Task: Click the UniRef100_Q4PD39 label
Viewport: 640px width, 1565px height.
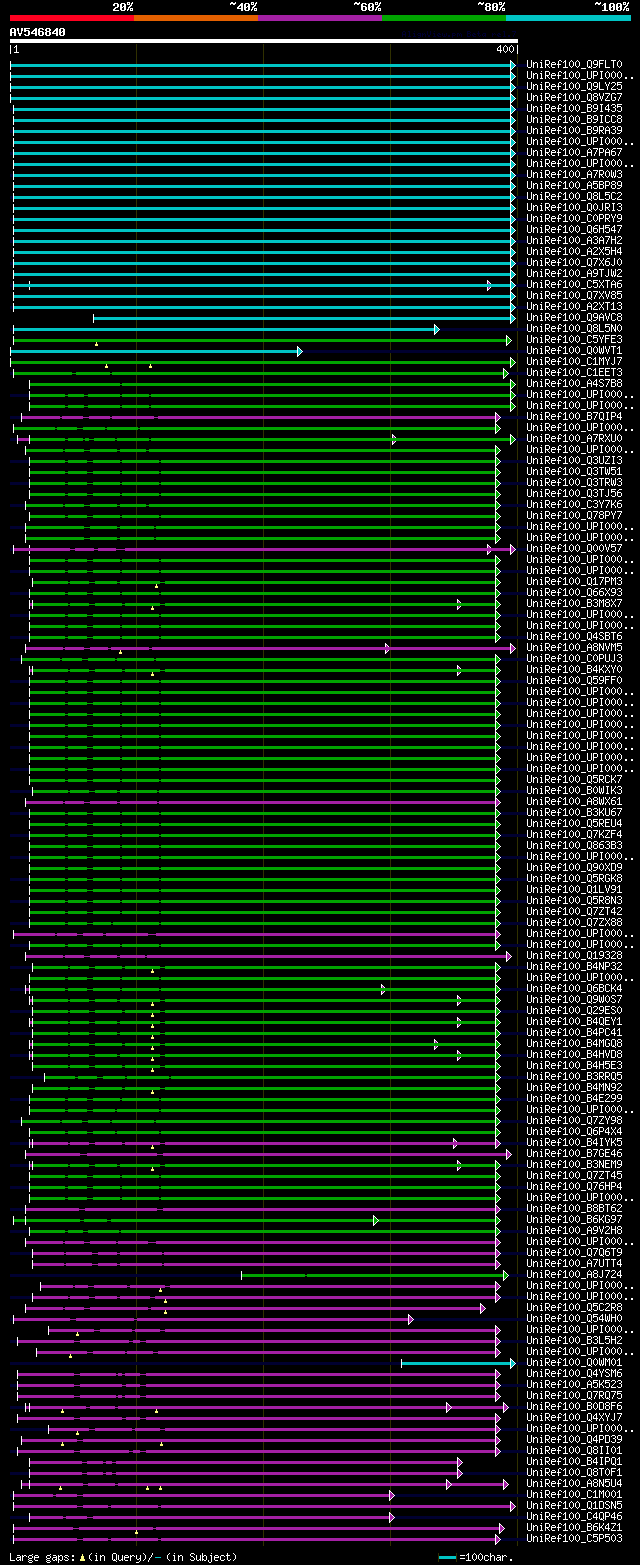Action: pos(574,1440)
